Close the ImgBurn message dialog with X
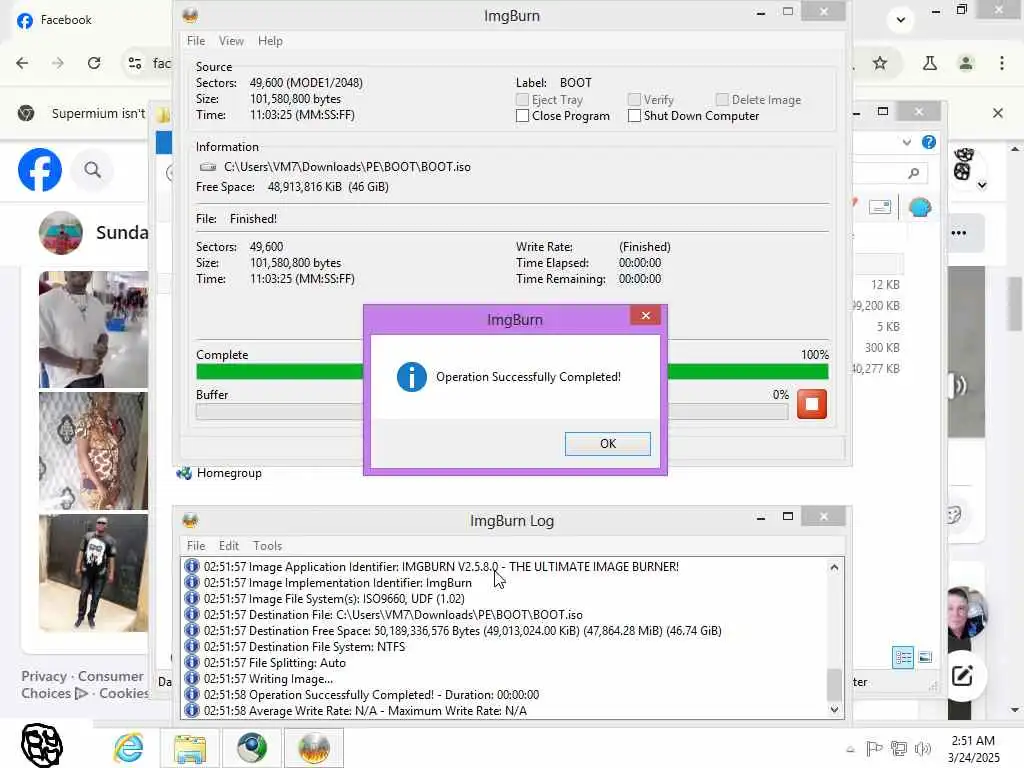The width and height of the screenshot is (1024, 768). click(645, 315)
